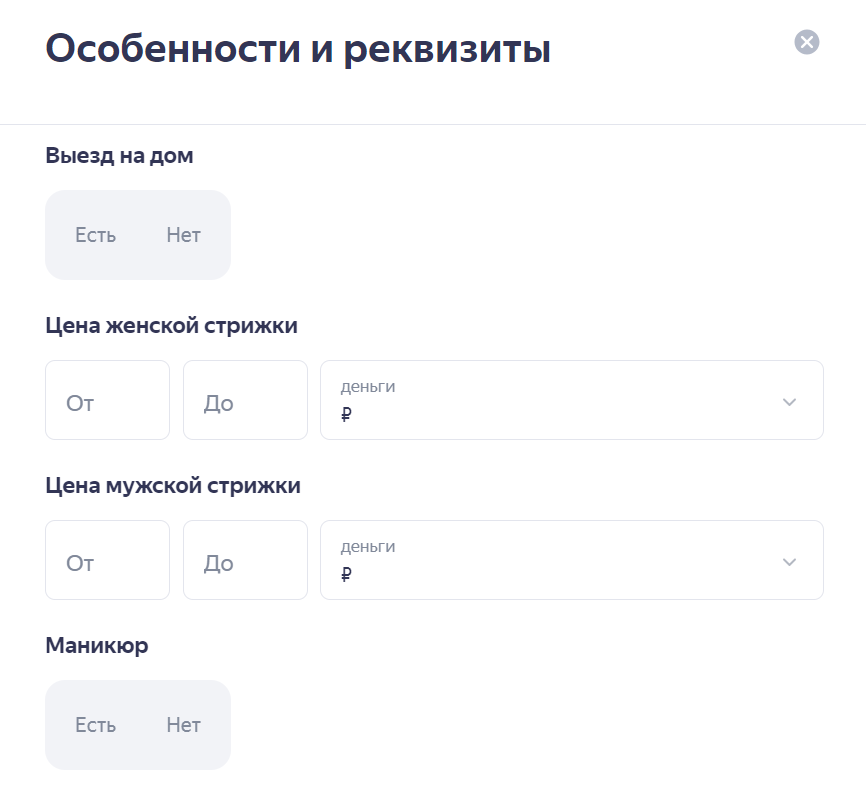Expand the chevron next to the second деньги field

click(x=788, y=560)
